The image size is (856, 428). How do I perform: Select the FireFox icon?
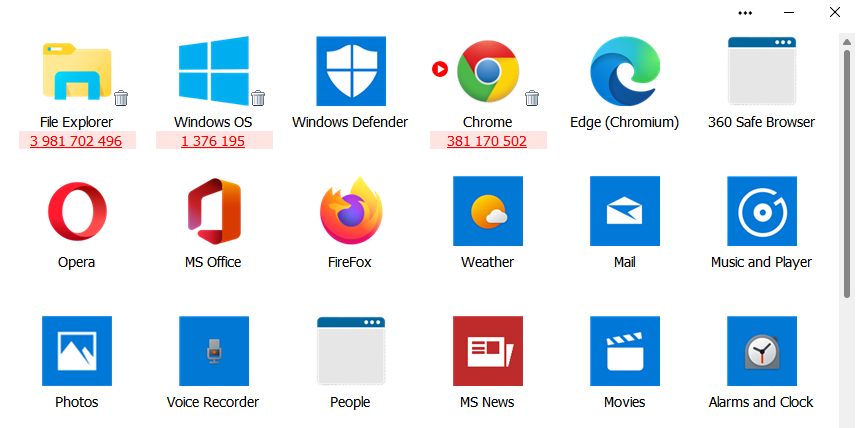pos(350,211)
